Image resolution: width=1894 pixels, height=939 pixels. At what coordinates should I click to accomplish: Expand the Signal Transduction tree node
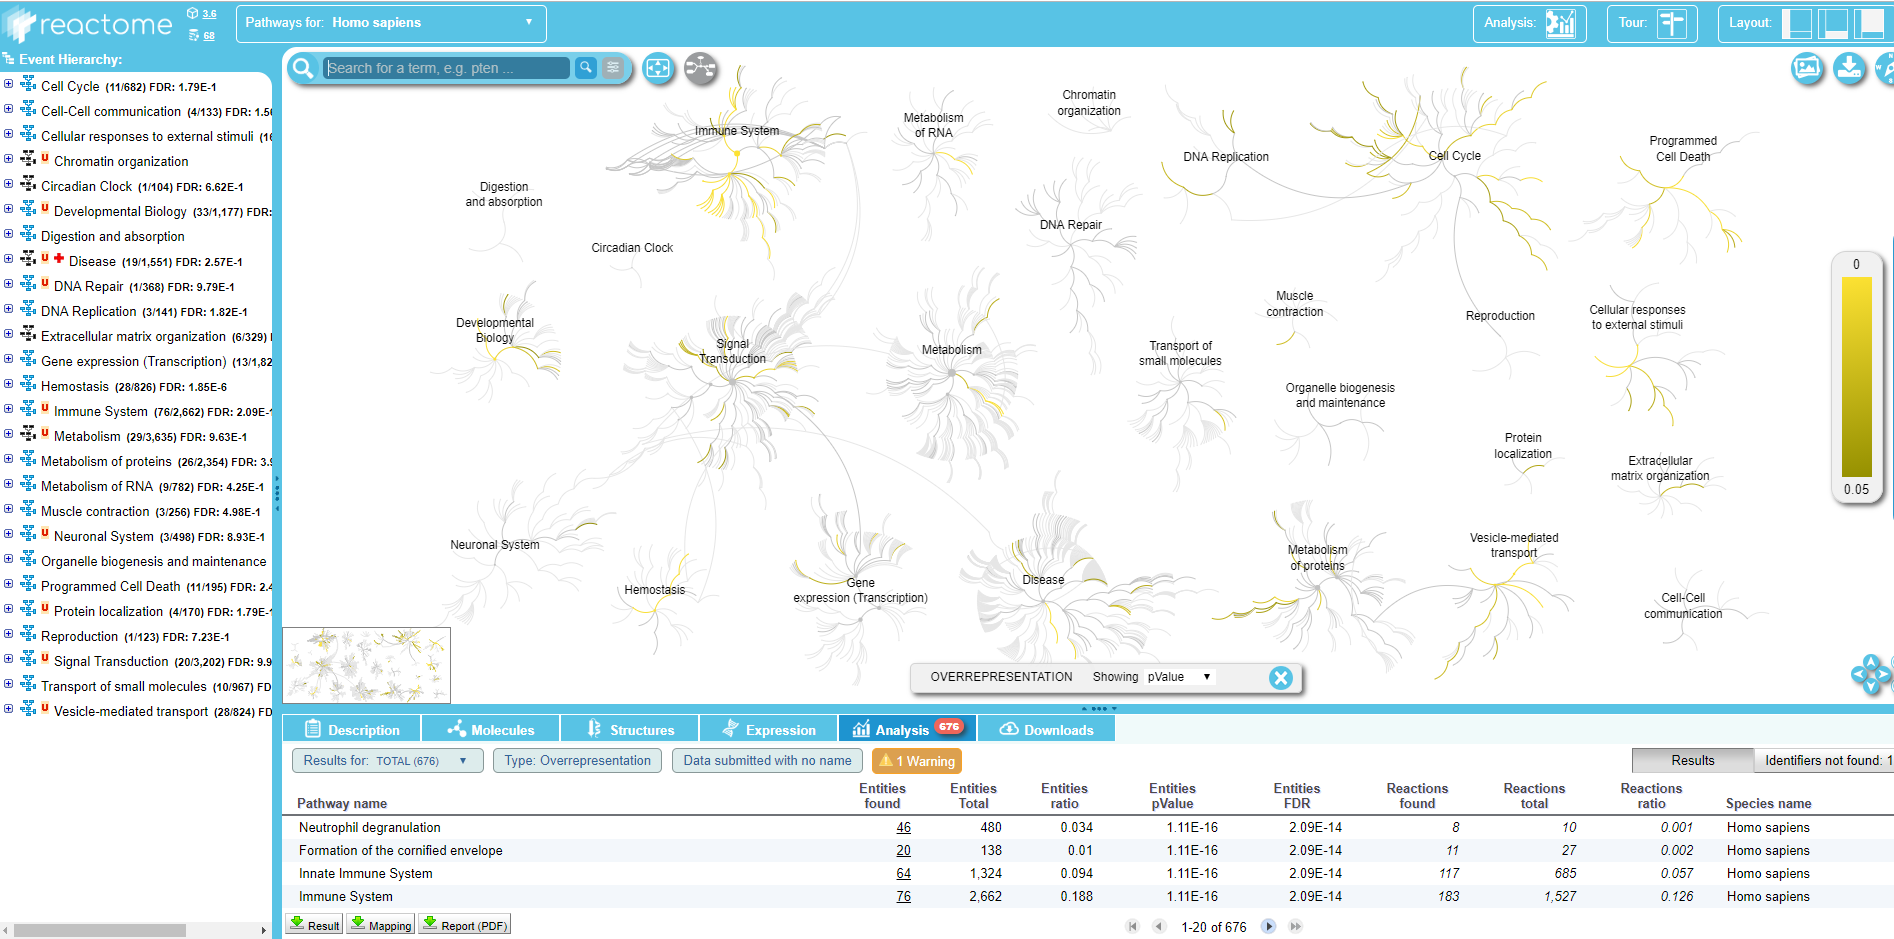click(x=8, y=659)
